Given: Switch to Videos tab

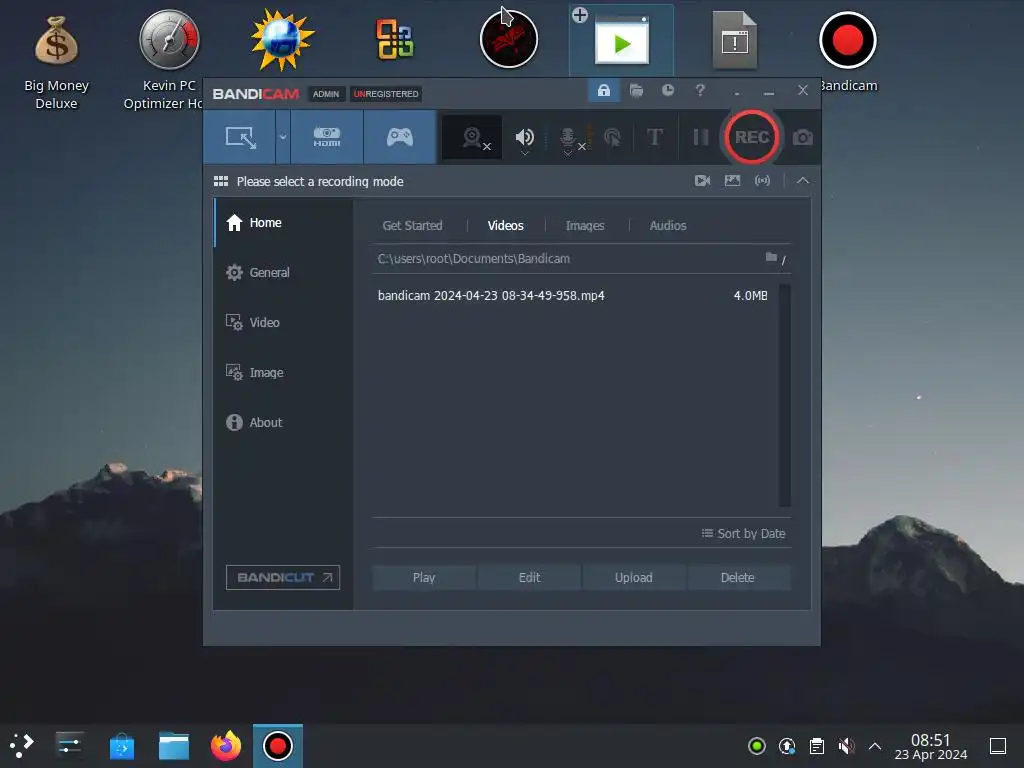Looking at the screenshot, I should point(505,225).
